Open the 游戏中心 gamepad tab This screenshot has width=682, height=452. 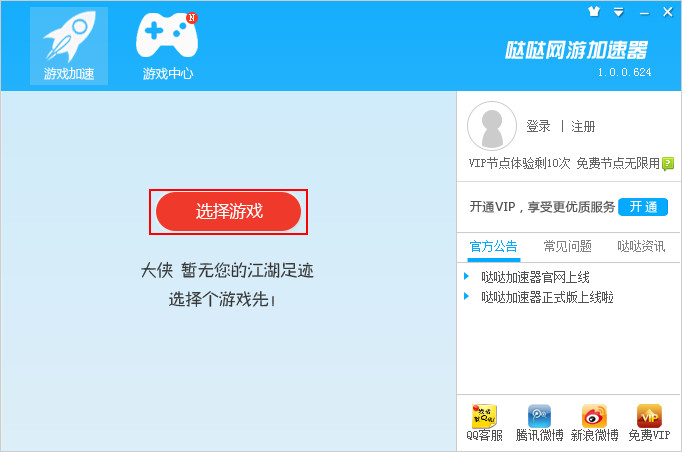pos(167,46)
